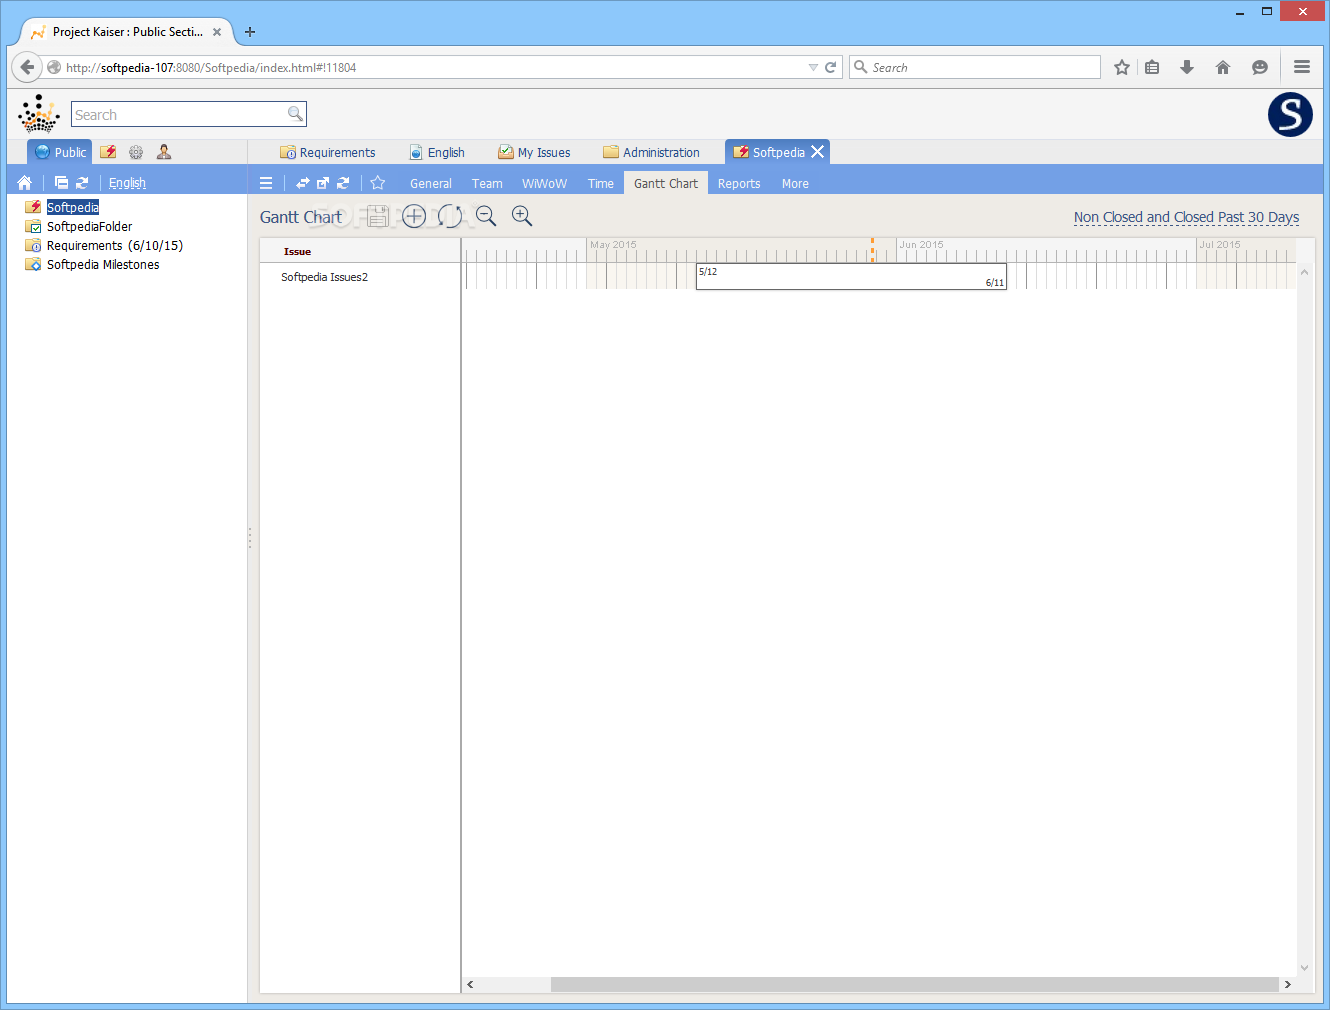Bookmark this page with the star icon
This screenshot has height=1010, width=1330.
coord(1122,67)
